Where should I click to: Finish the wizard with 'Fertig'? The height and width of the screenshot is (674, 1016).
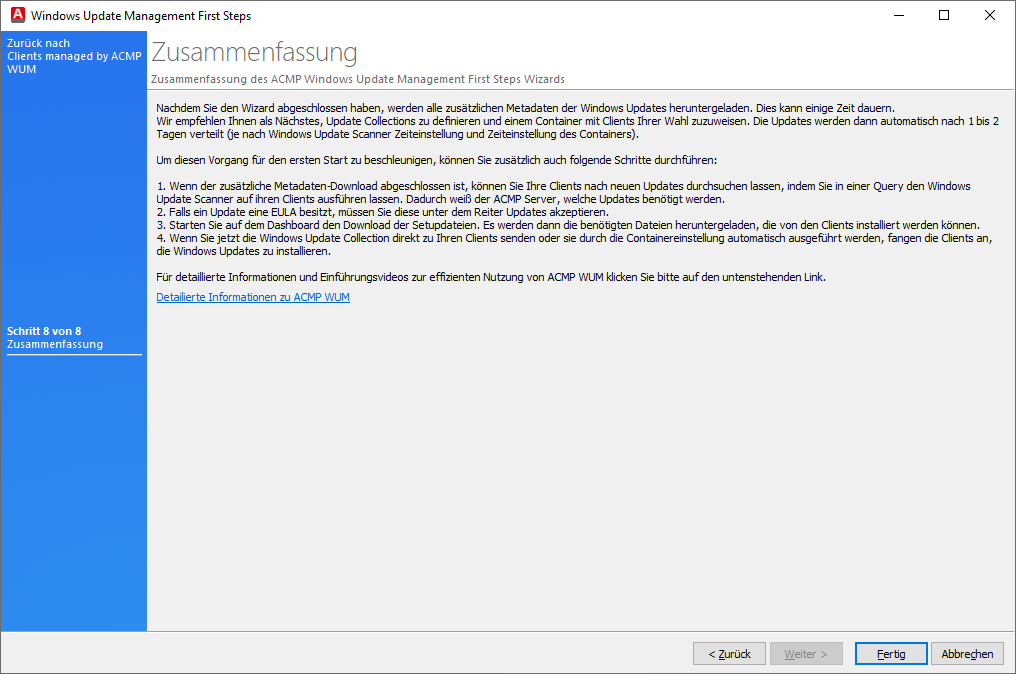click(891, 654)
